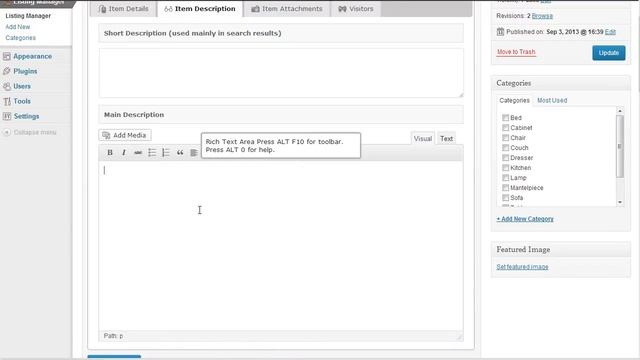Image resolution: width=640 pixels, height=360 pixels.
Task: Collapse the admin sidebar menu
Action: (x=29, y=132)
